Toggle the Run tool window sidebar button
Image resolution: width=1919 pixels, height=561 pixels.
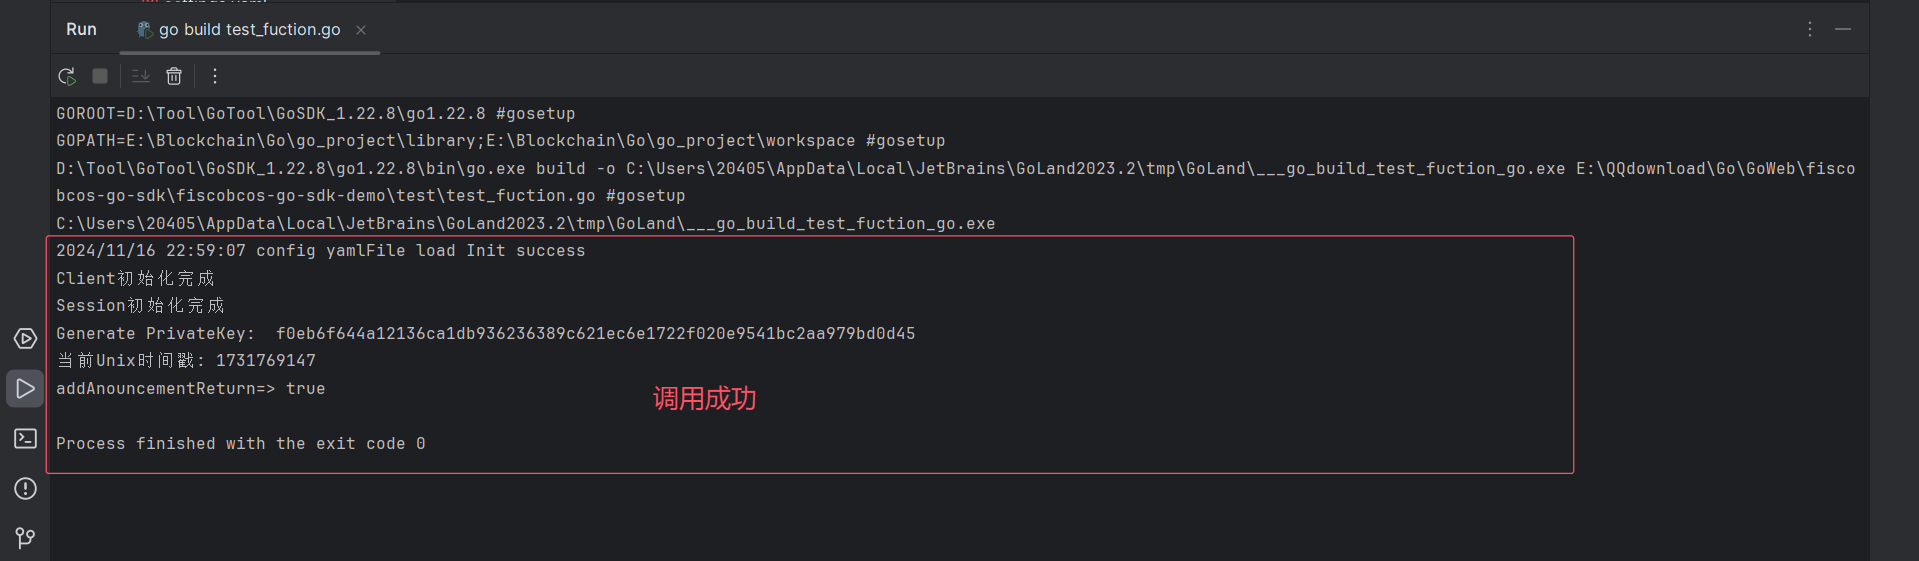(25, 389)
